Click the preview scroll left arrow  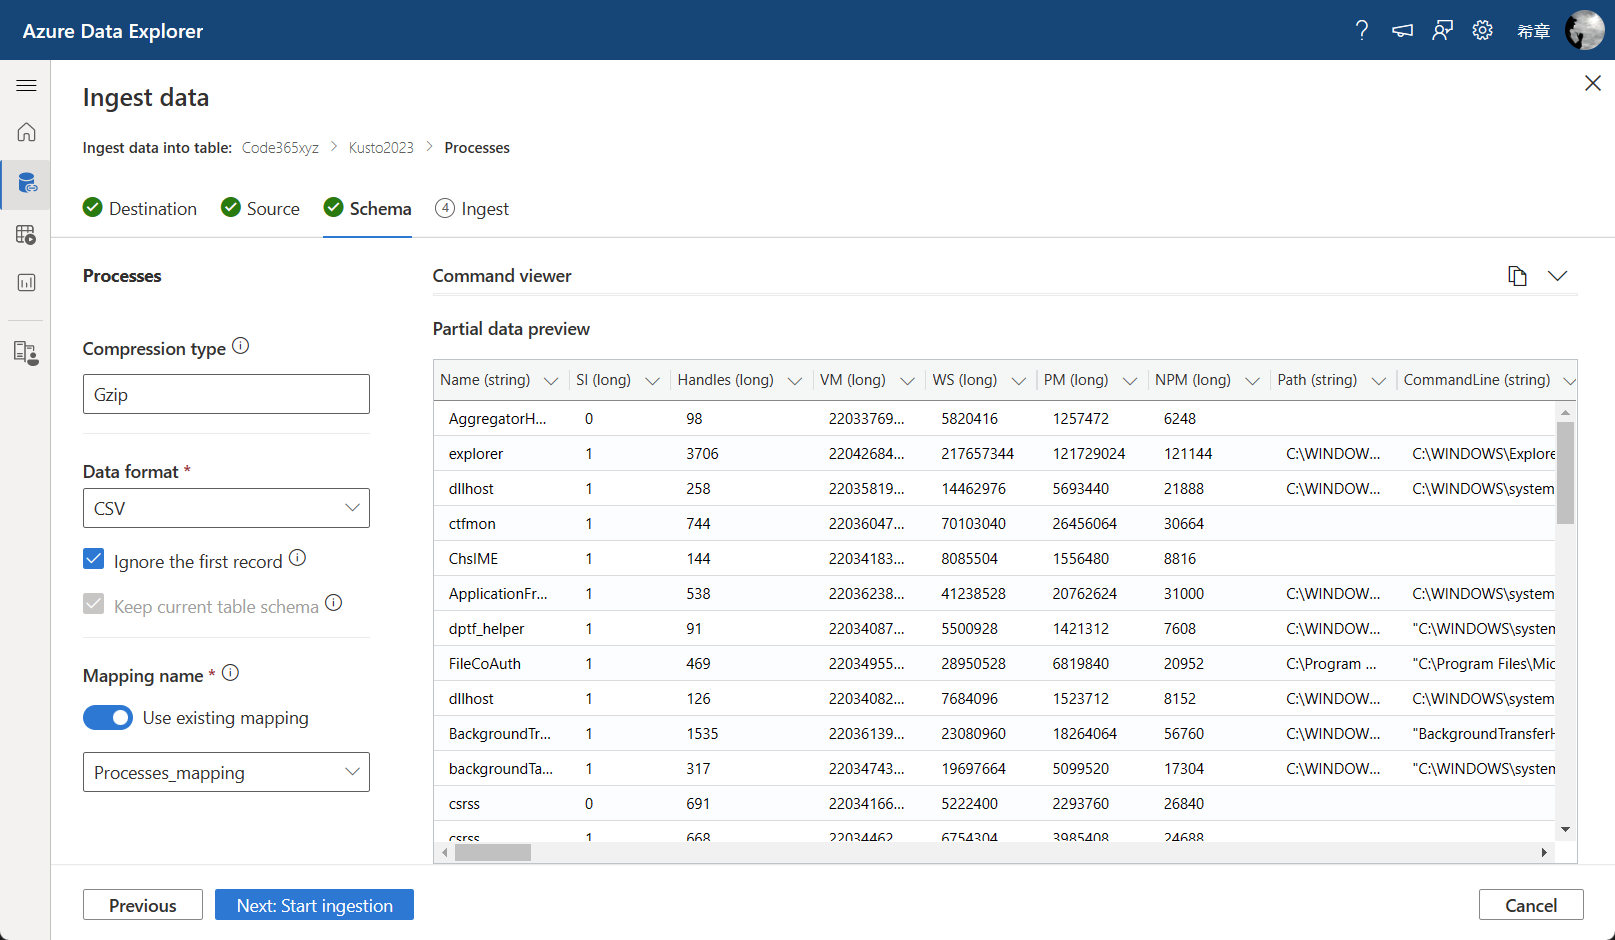(445, 853)
